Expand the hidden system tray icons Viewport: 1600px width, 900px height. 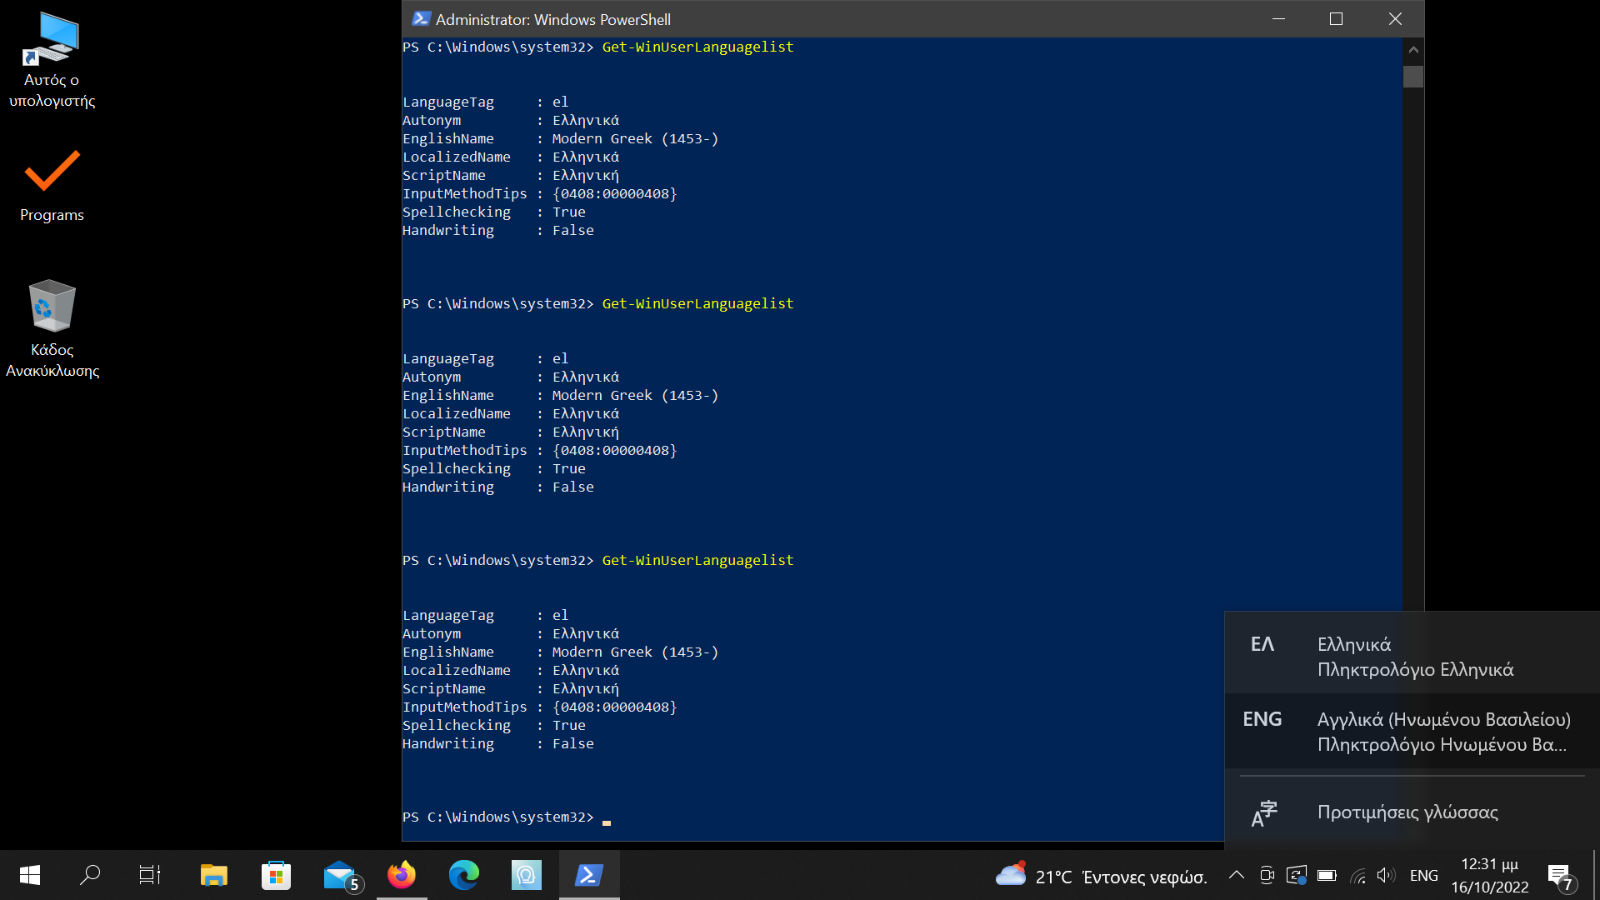1237,876
